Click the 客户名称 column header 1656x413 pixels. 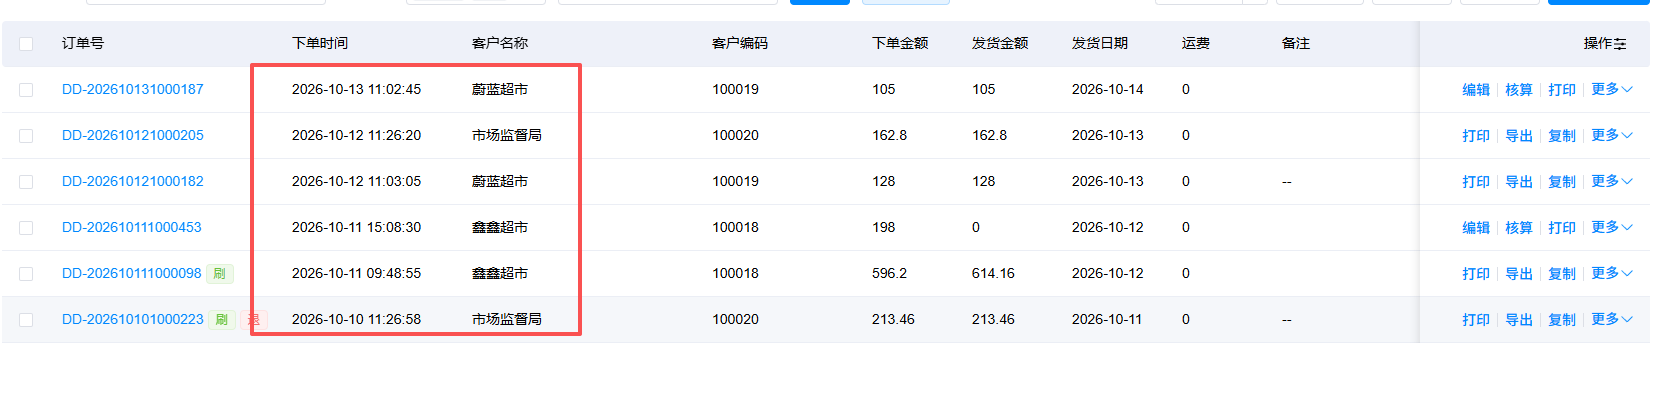[x=500, y=43]
